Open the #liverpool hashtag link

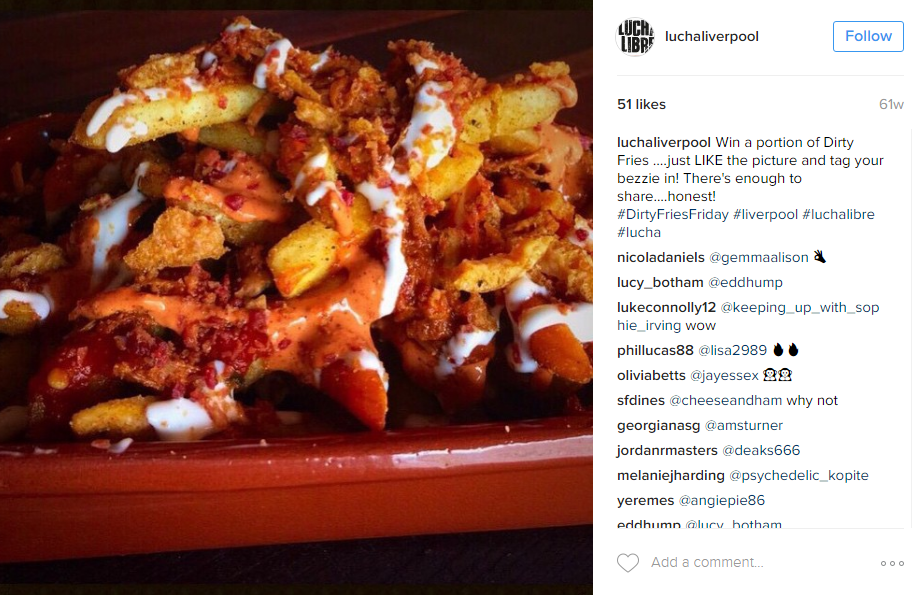click(765, 214)
